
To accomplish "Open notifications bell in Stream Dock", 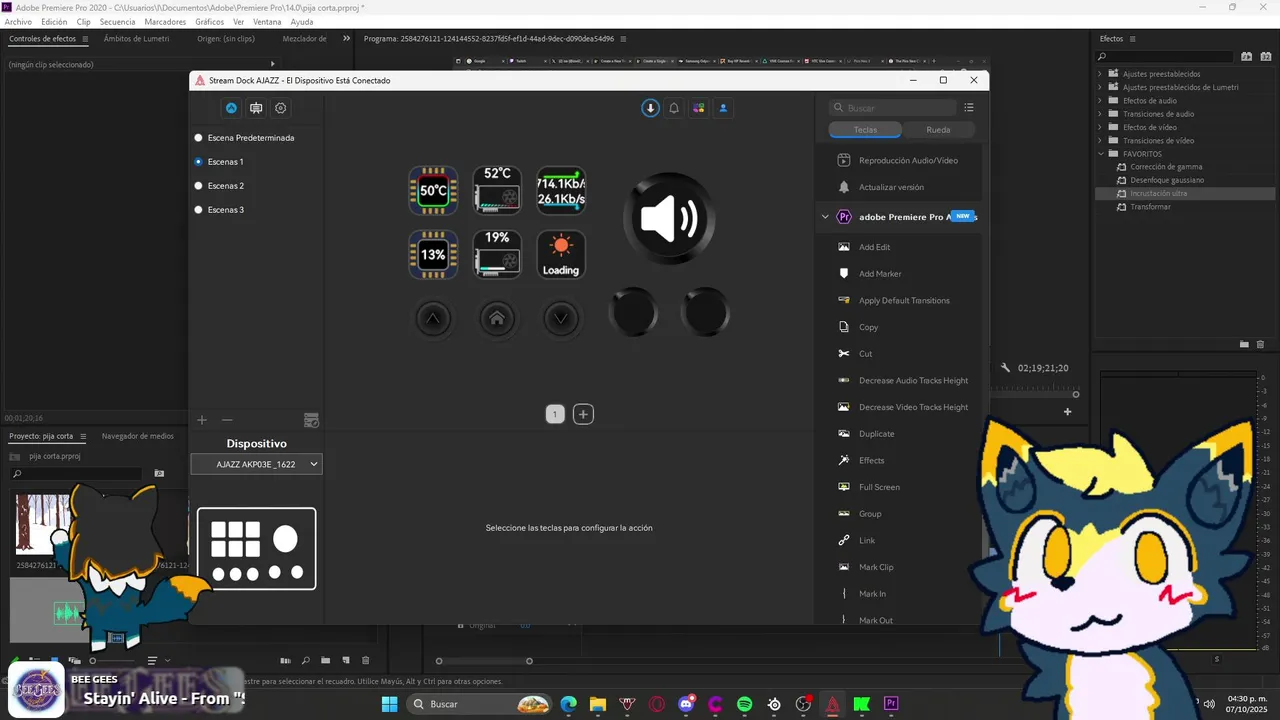I will 675,108.
